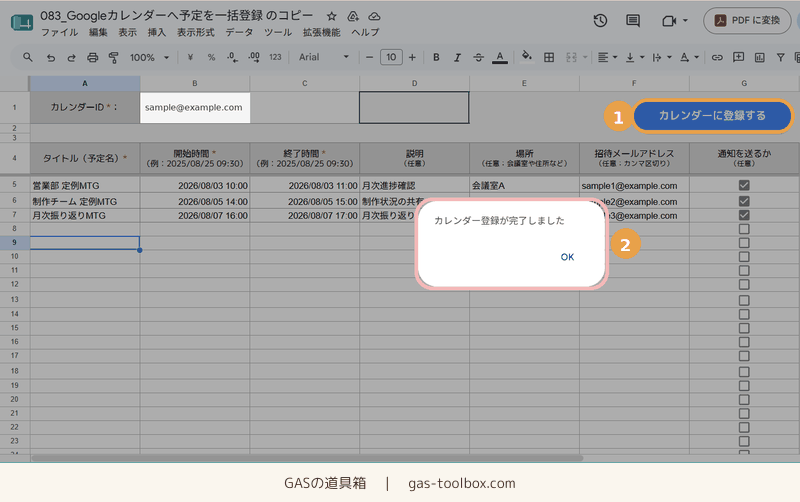The height and width of the screenshot is (502, 800).
Task: Click the video meeting camera icon
Action: pos(668,20)
